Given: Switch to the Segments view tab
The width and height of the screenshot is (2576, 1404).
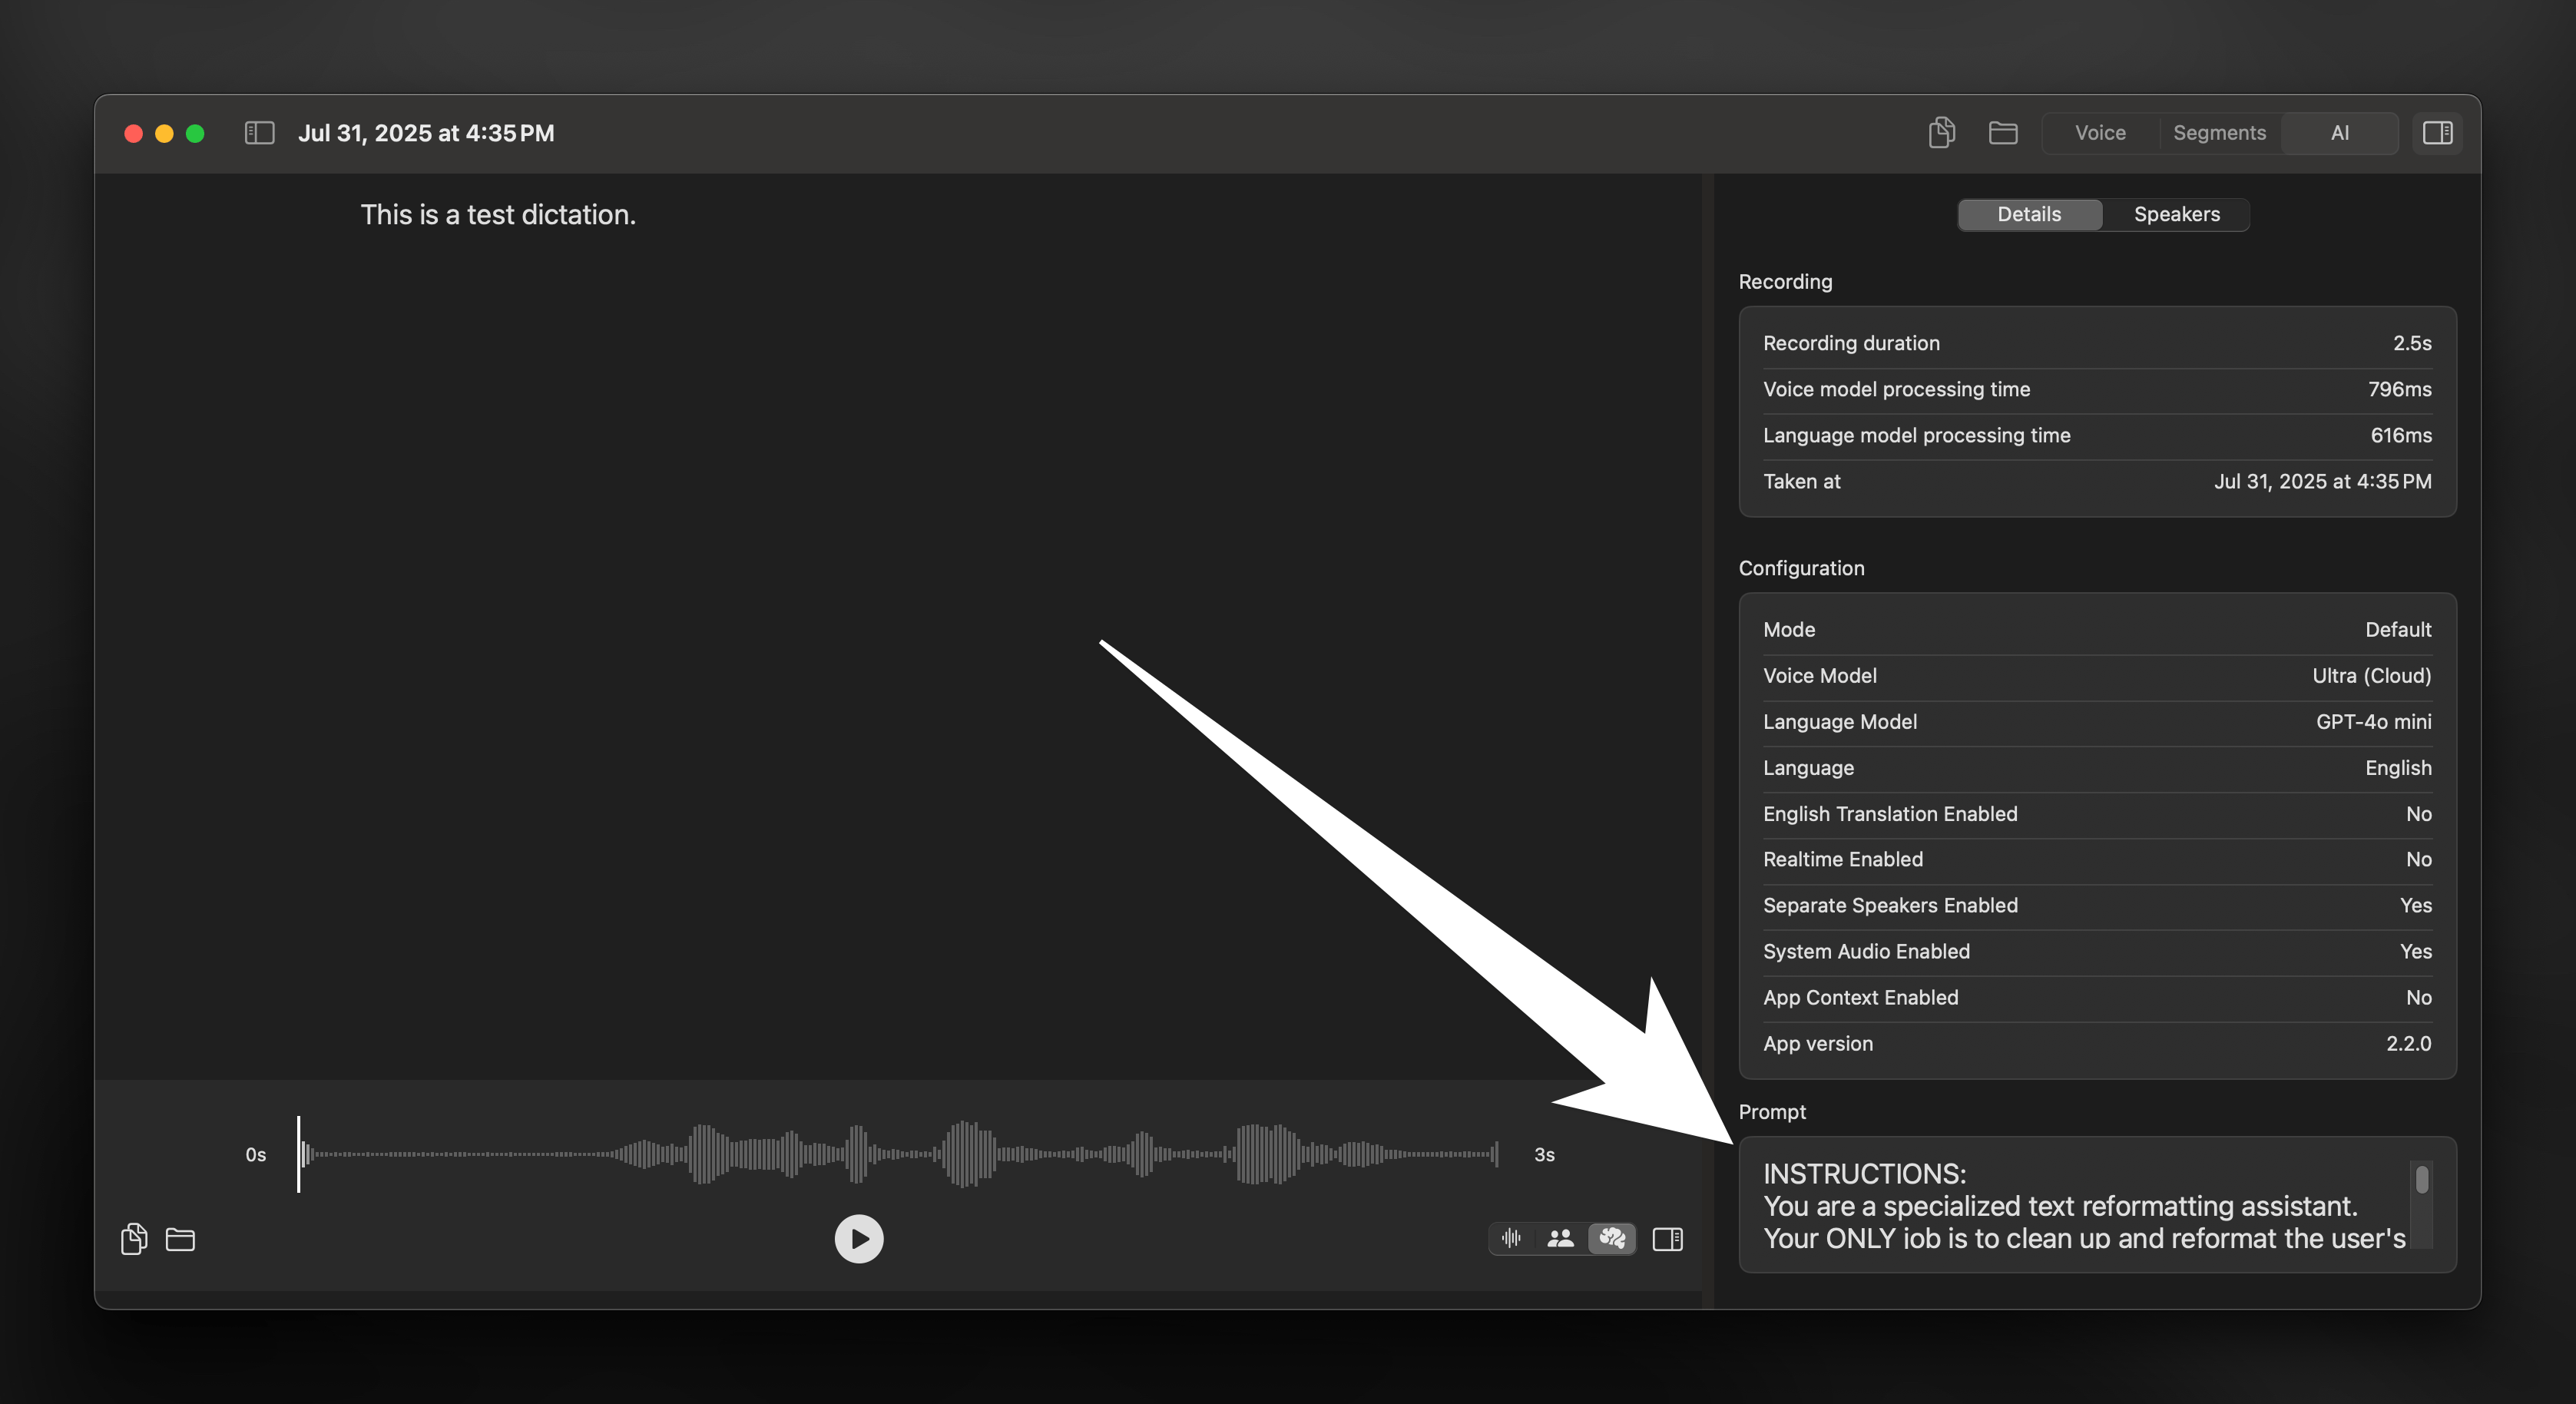Looking at the screenshot, I should (x=2218, y=132).
